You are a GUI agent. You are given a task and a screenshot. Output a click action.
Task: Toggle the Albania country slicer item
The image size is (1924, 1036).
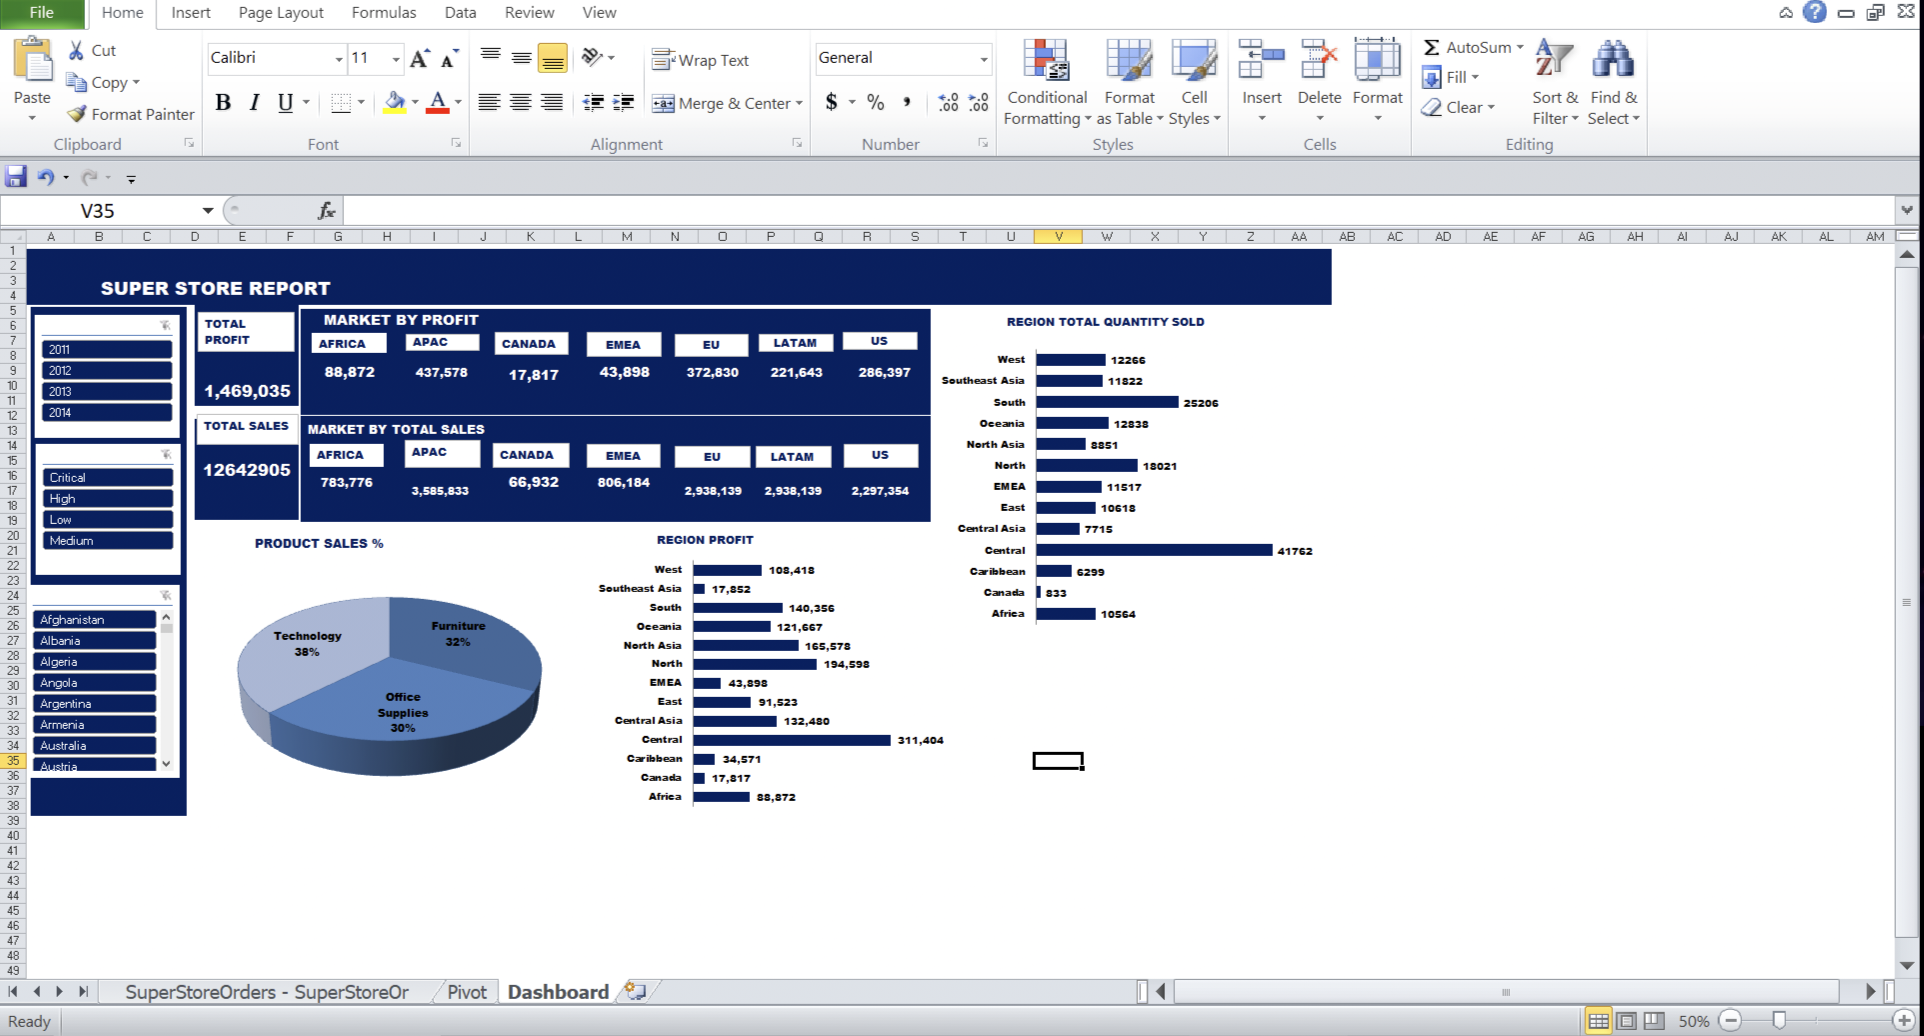(95, 640)
